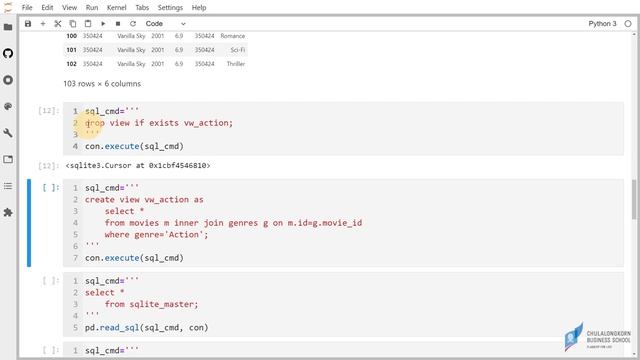Image resolution: width=640 pixels, height=360 pixels.
Task: Open the notebook tools wrench icon
Action: pyautogui.click(x=8, y=133)
